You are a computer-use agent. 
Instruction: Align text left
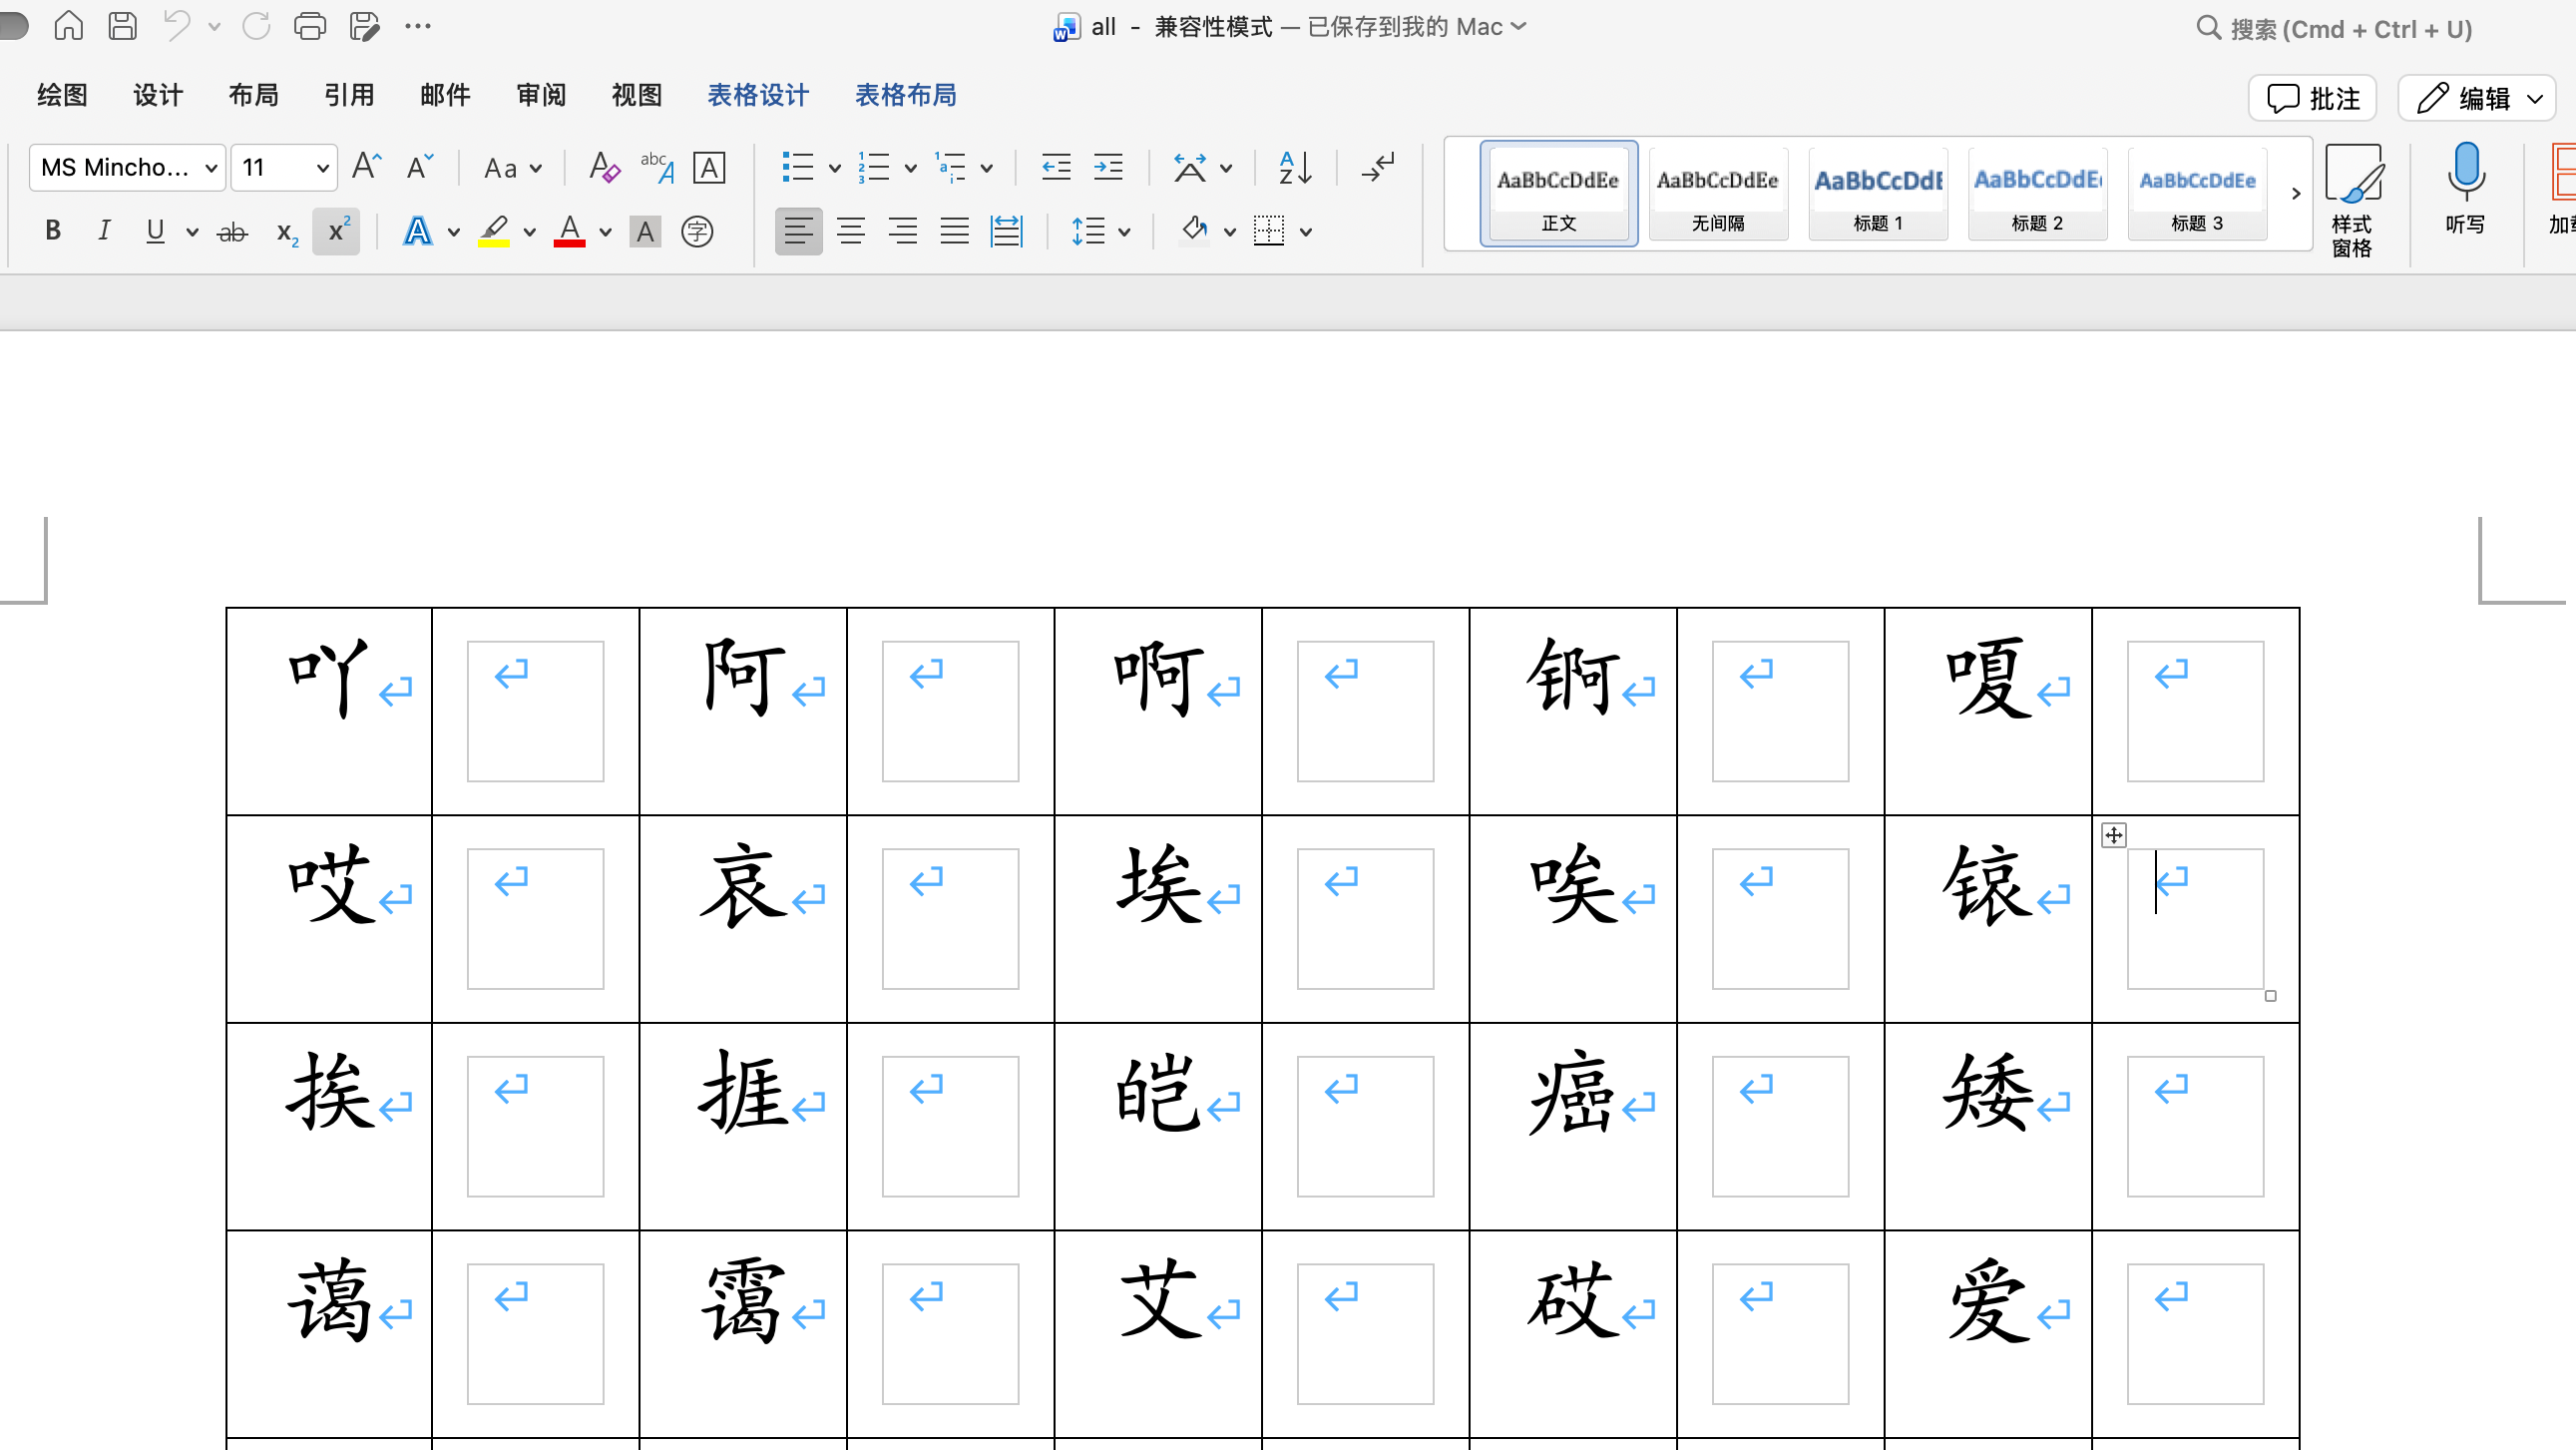[x=798, y=232]
